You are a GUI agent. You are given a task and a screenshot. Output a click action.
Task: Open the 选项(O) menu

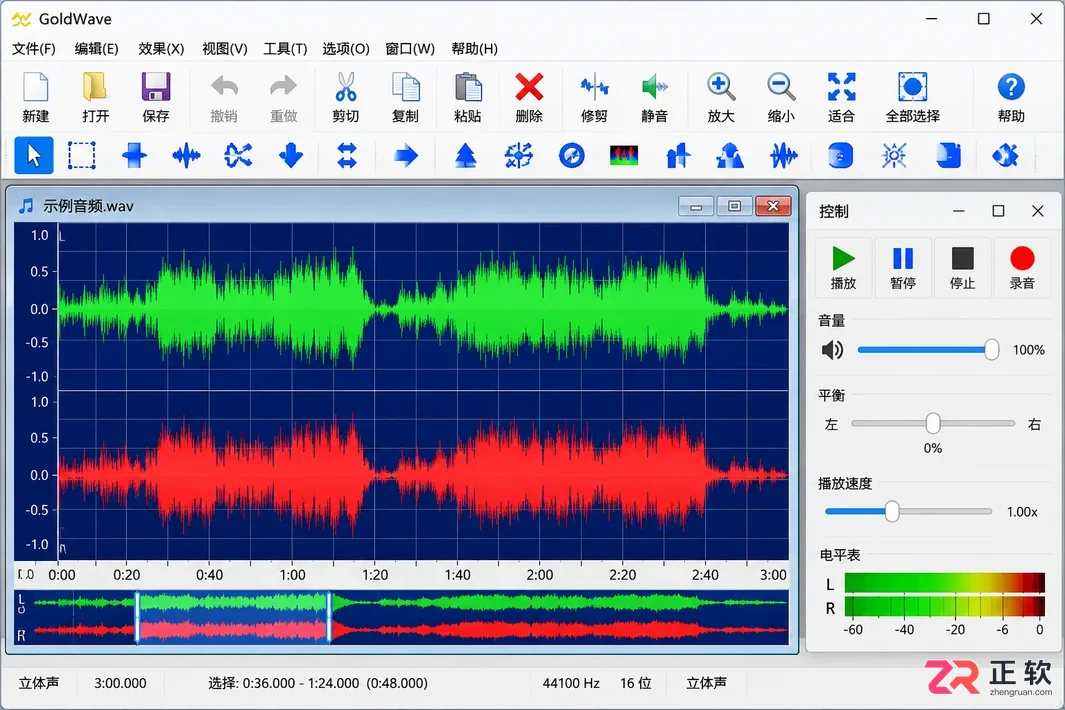pyautogui.click(x=346, y=49)
